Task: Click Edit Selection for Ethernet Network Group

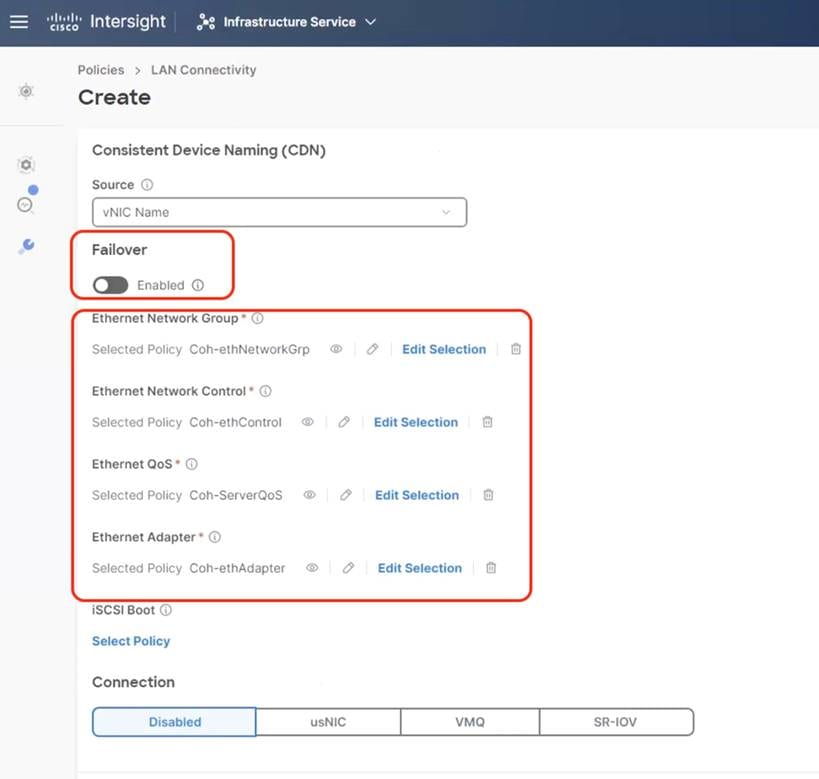Action: coord(444,349)
